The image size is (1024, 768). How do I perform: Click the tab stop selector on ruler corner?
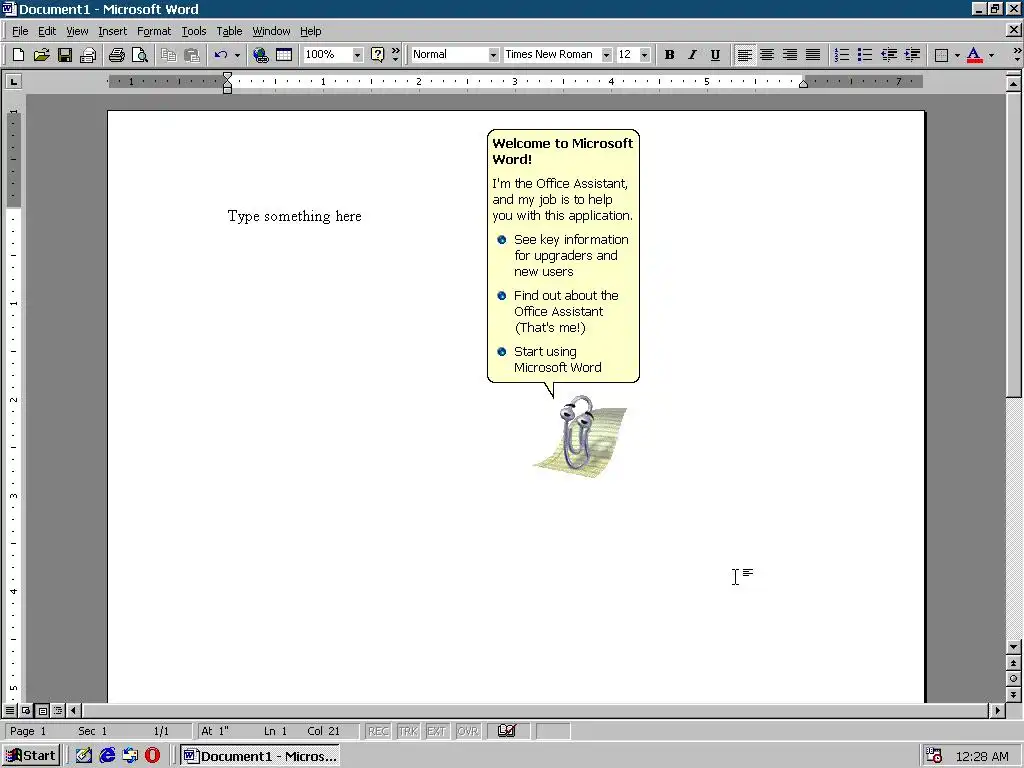click(x=13, y=82)
